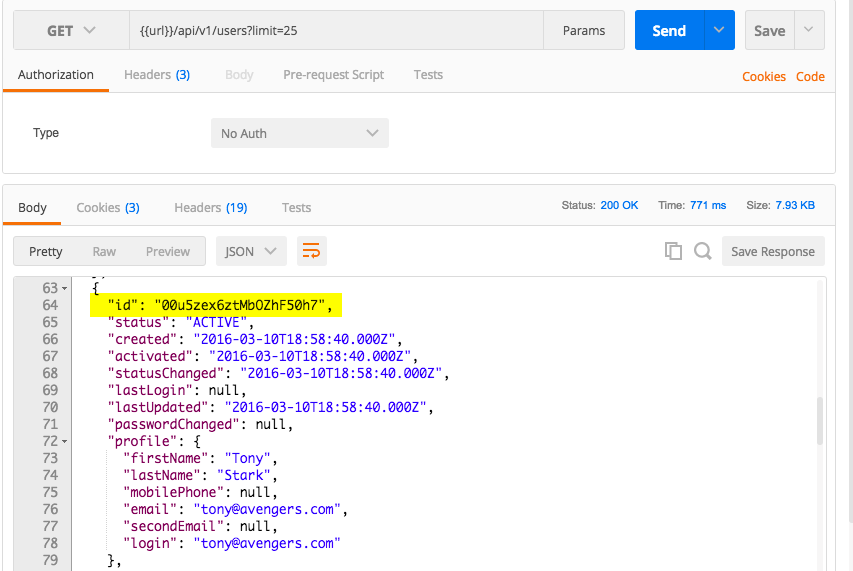This screenshot has width=853, height=571.
Task: Copy response body using copy icon
Action: click(673, 251)
